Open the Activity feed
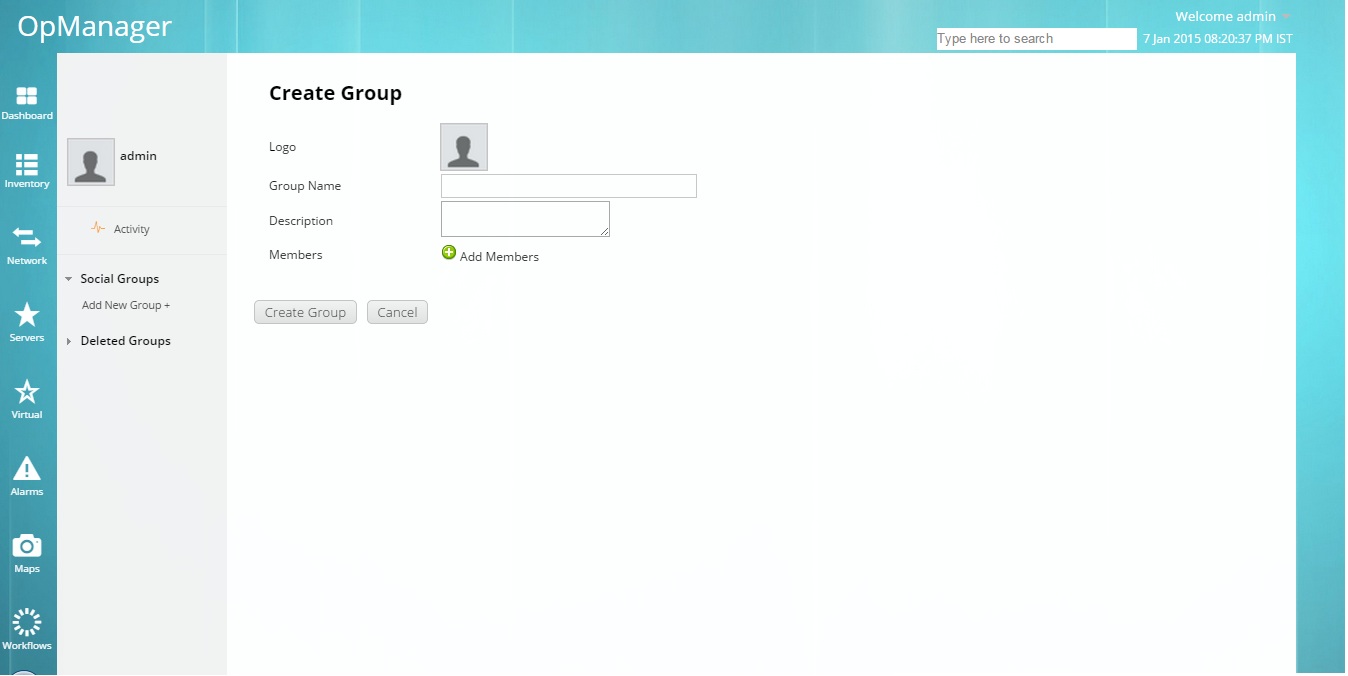 [x=131, y=228]
